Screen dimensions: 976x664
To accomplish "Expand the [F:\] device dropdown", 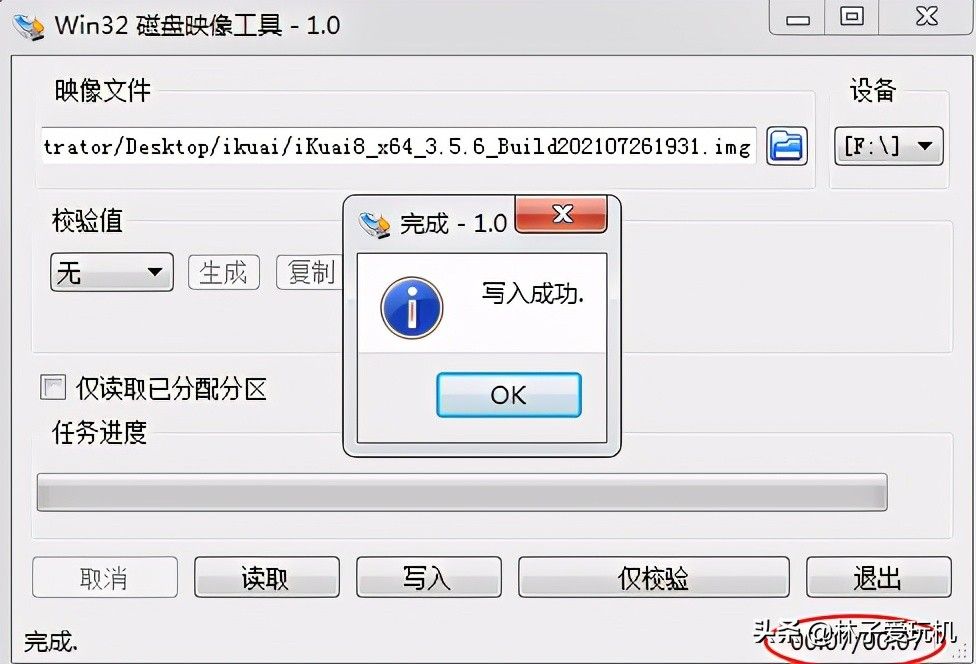I will coord(888,146).
